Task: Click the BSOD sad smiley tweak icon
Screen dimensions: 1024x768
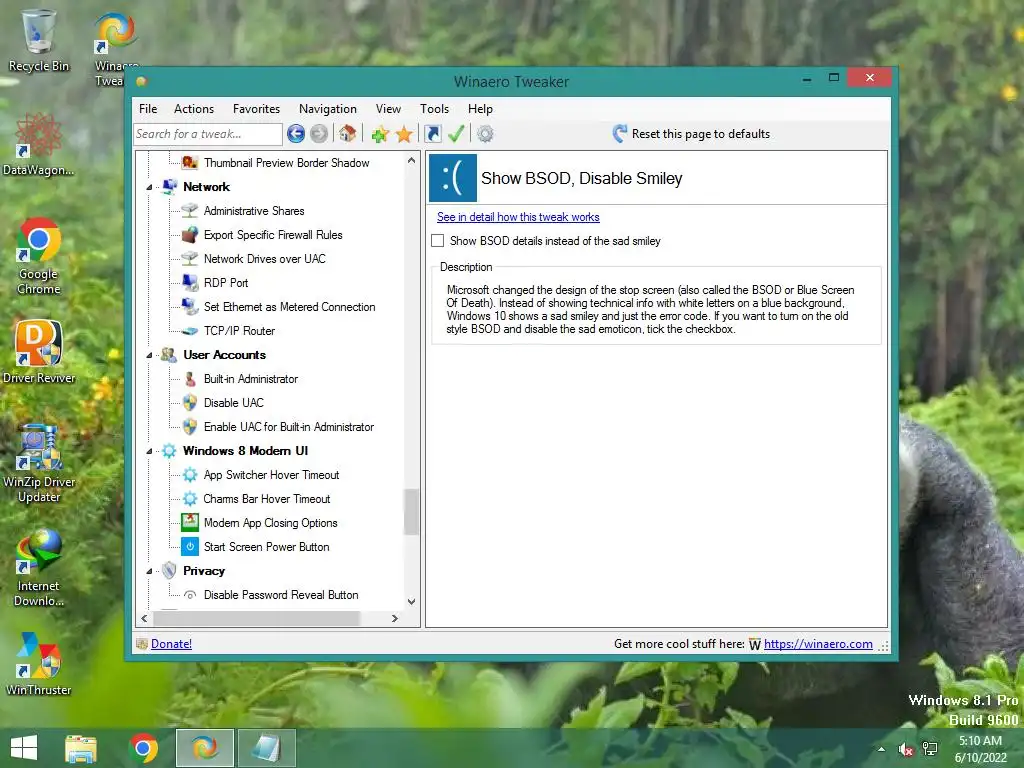Action: [x=453, y=178]
